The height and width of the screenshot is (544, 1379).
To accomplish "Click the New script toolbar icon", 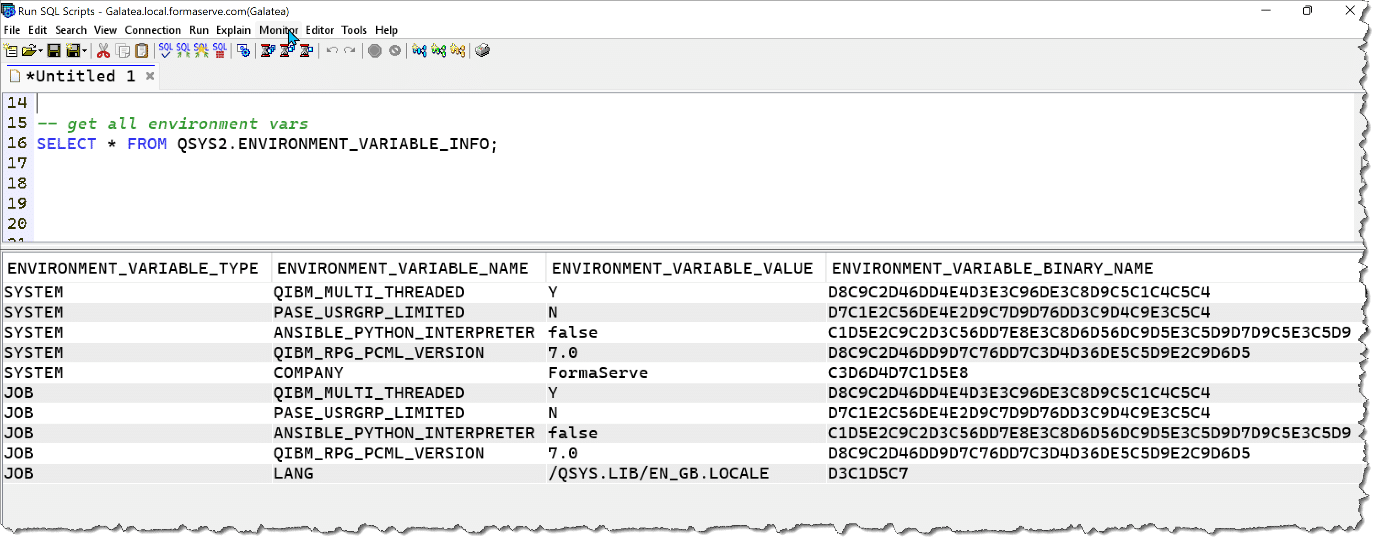I will [10, 51].
